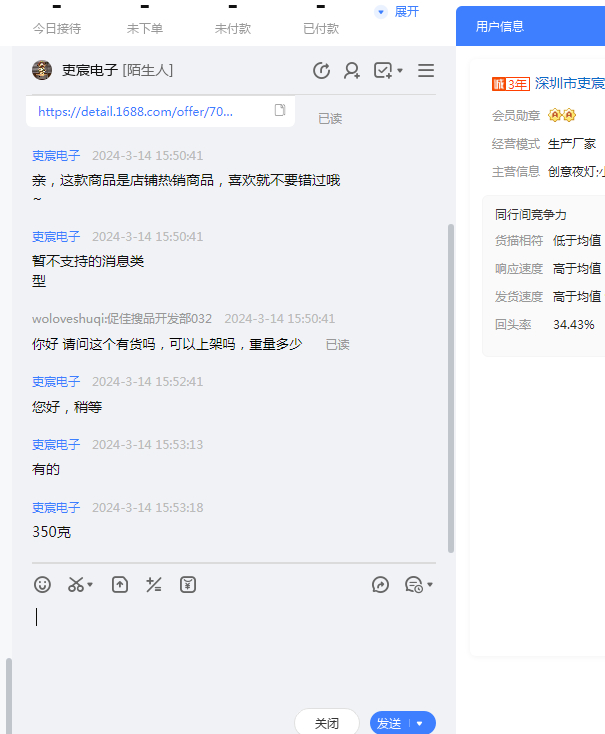Open the send button dropdown arrow

[420, 723]
